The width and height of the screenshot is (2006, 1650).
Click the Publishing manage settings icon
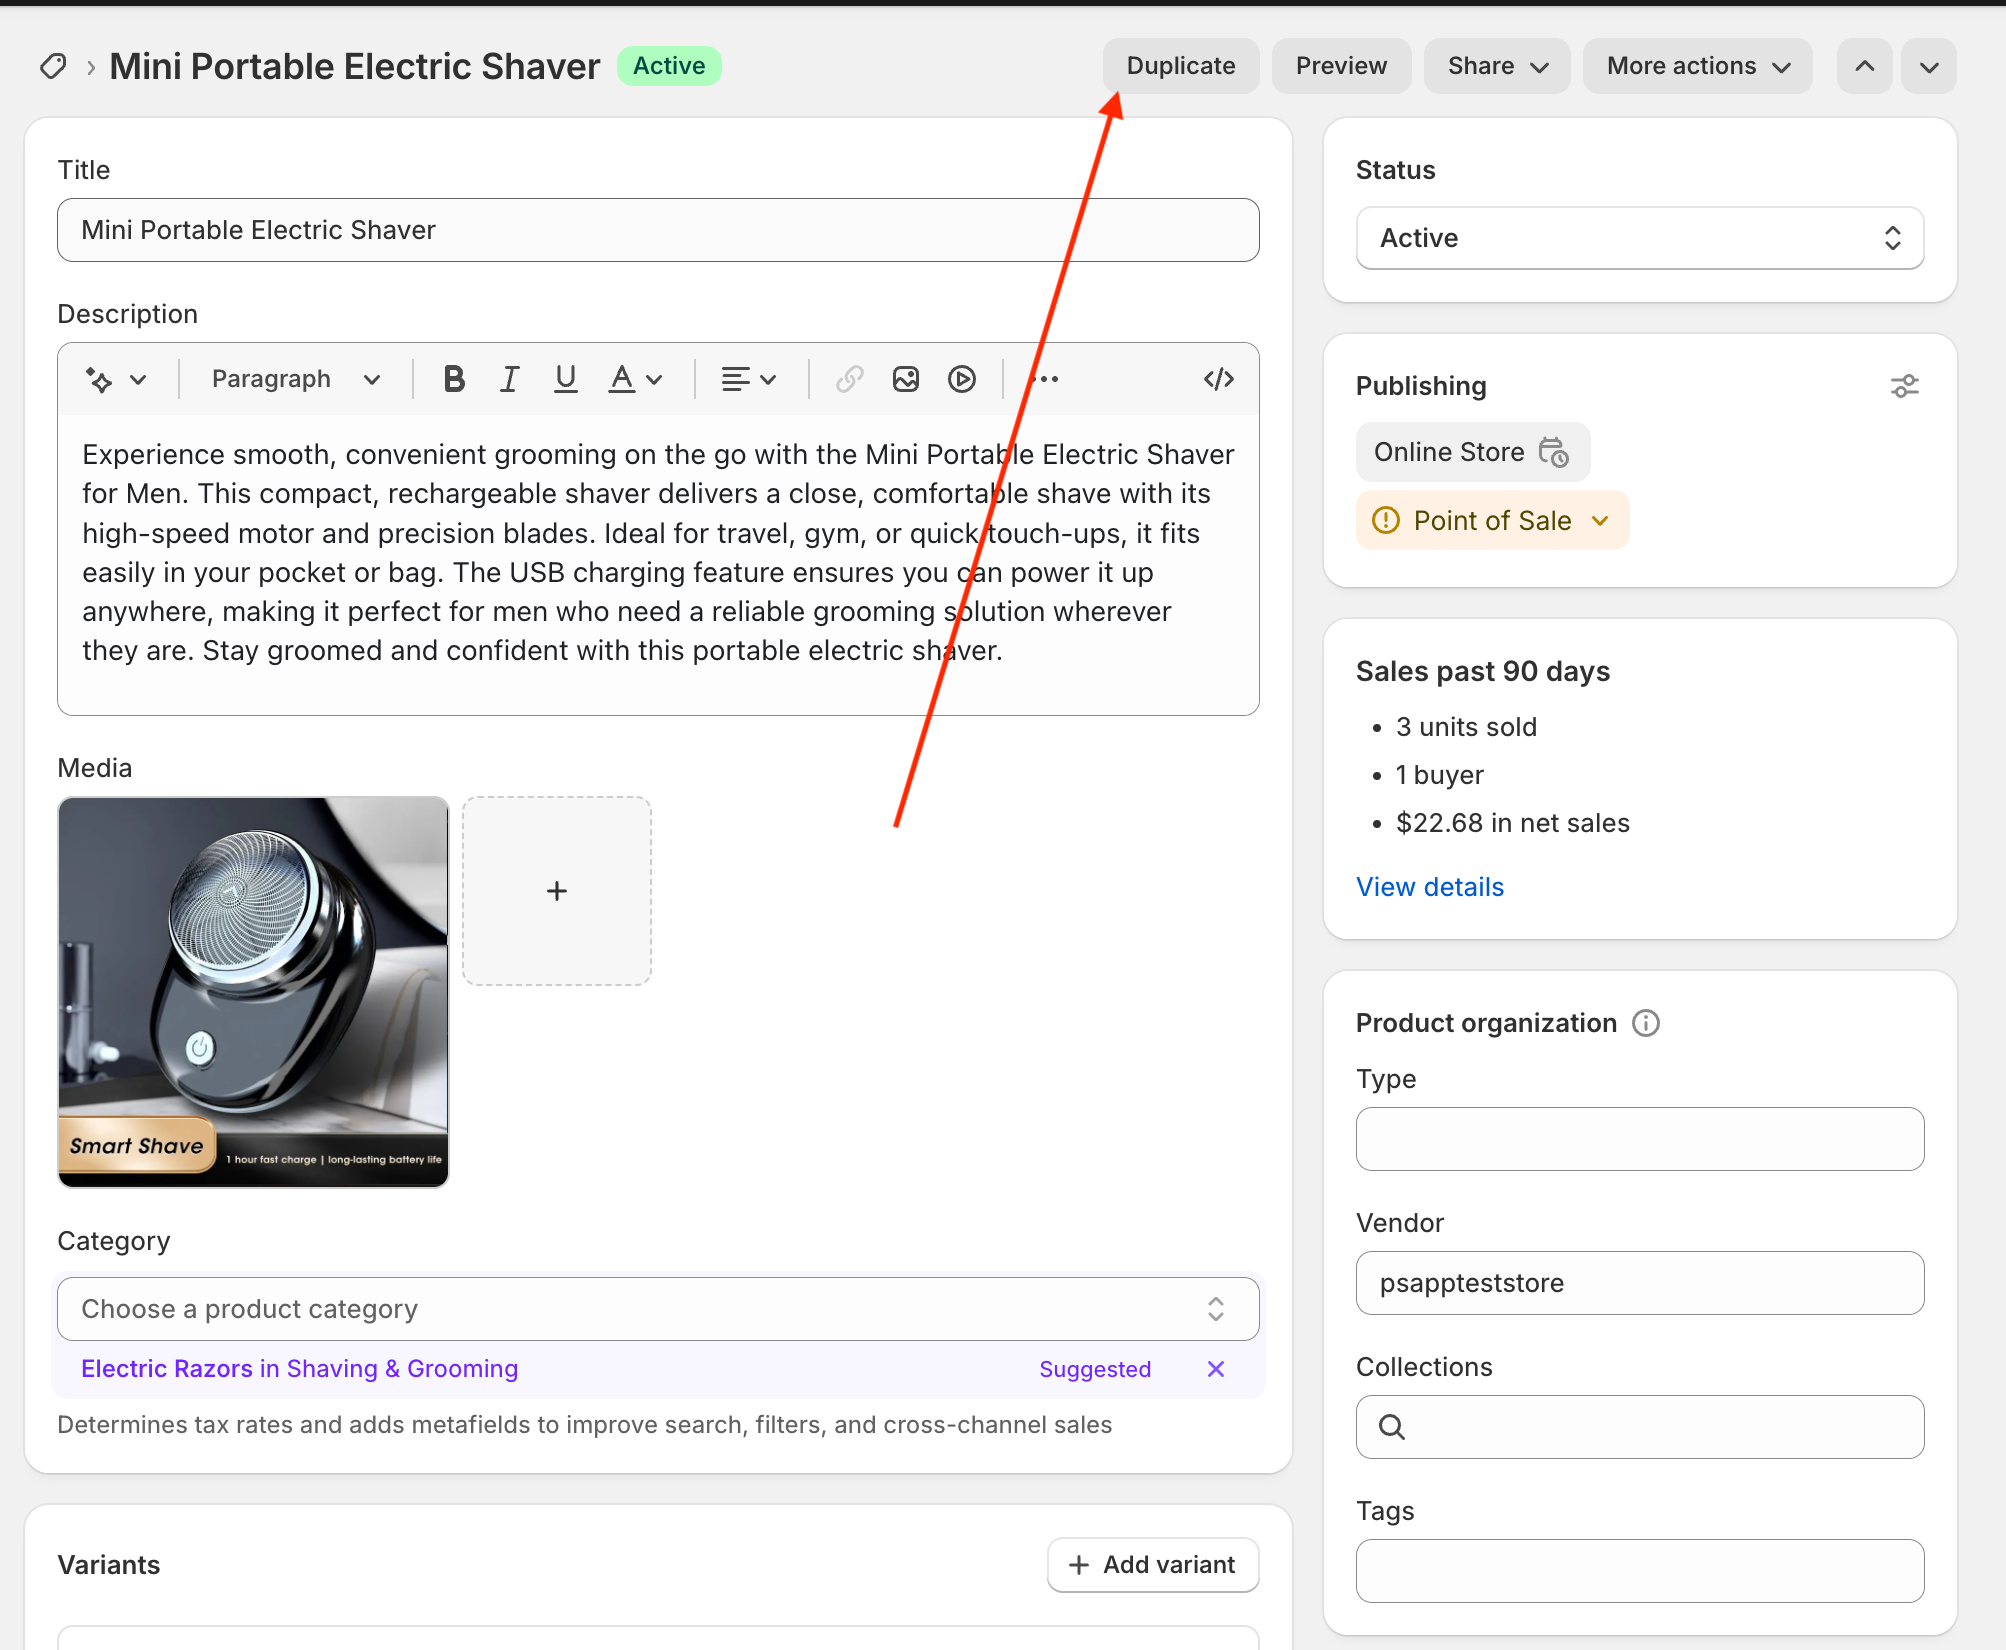coord(1904,386)
